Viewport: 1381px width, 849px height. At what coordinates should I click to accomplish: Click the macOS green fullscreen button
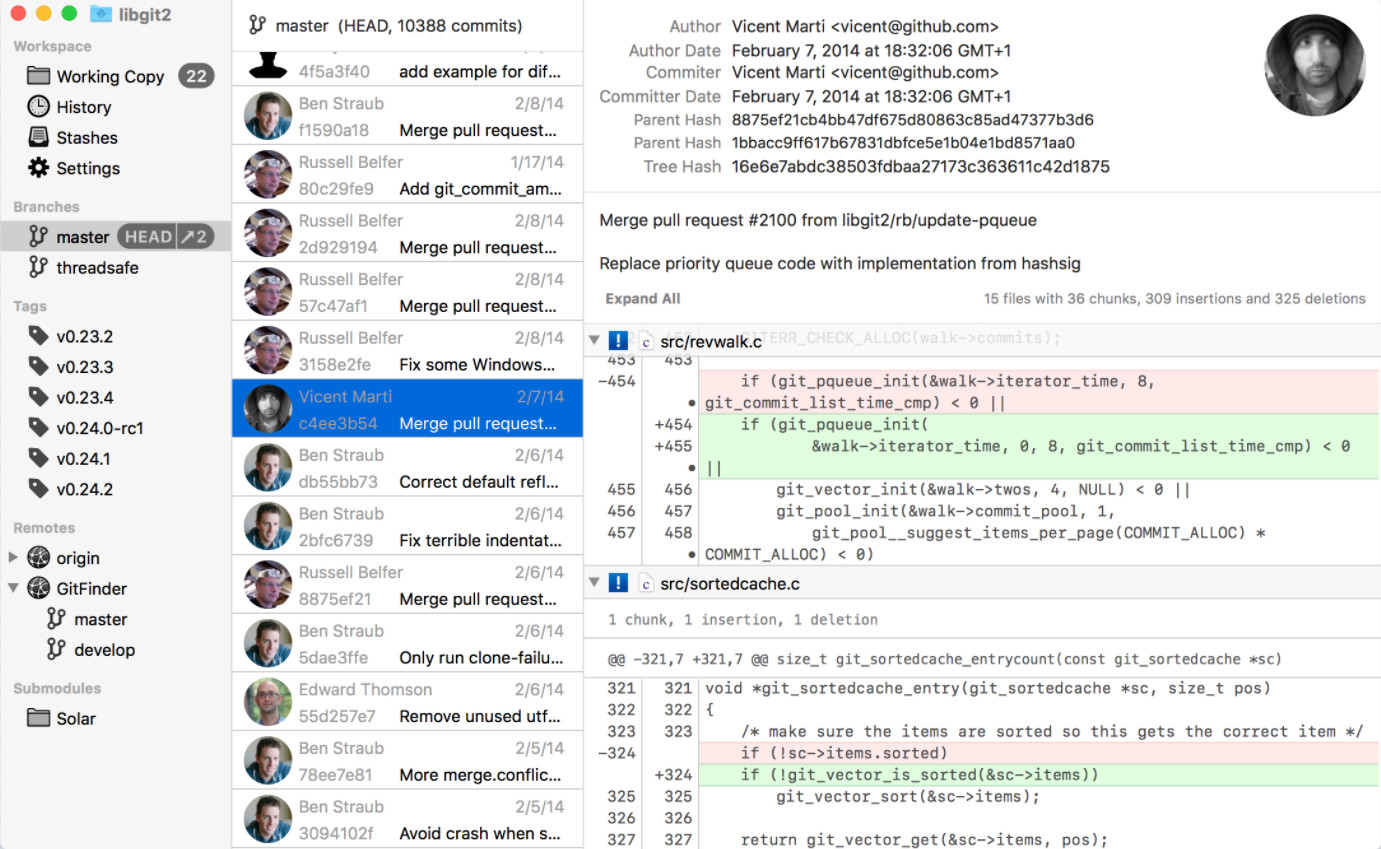click(69, 13)
